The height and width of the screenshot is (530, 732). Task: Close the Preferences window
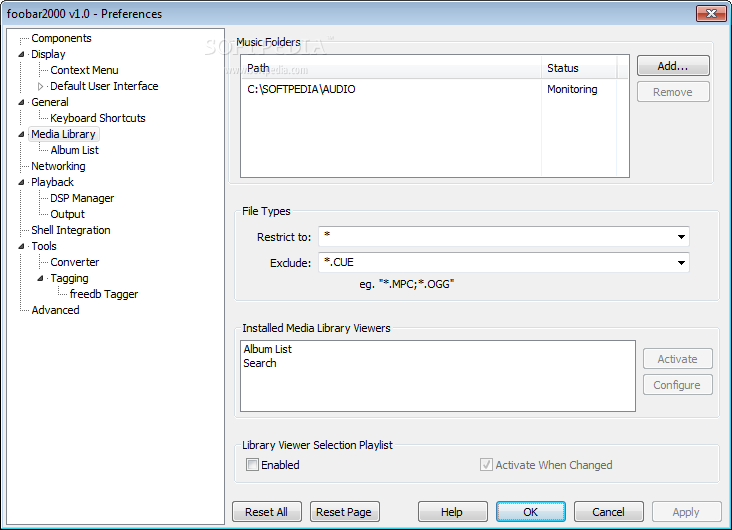[x=711, y=14]
